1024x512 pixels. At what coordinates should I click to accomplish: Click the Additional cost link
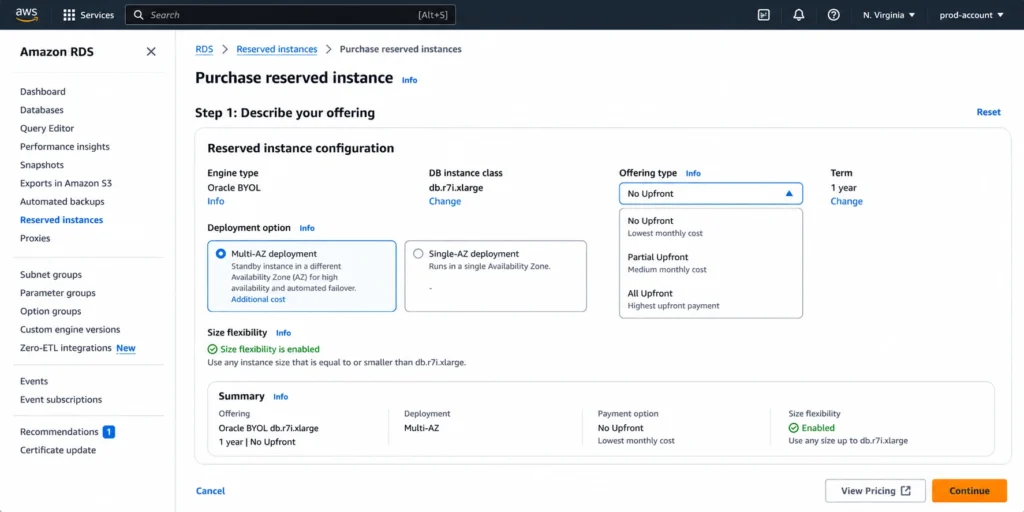[258, 299]
